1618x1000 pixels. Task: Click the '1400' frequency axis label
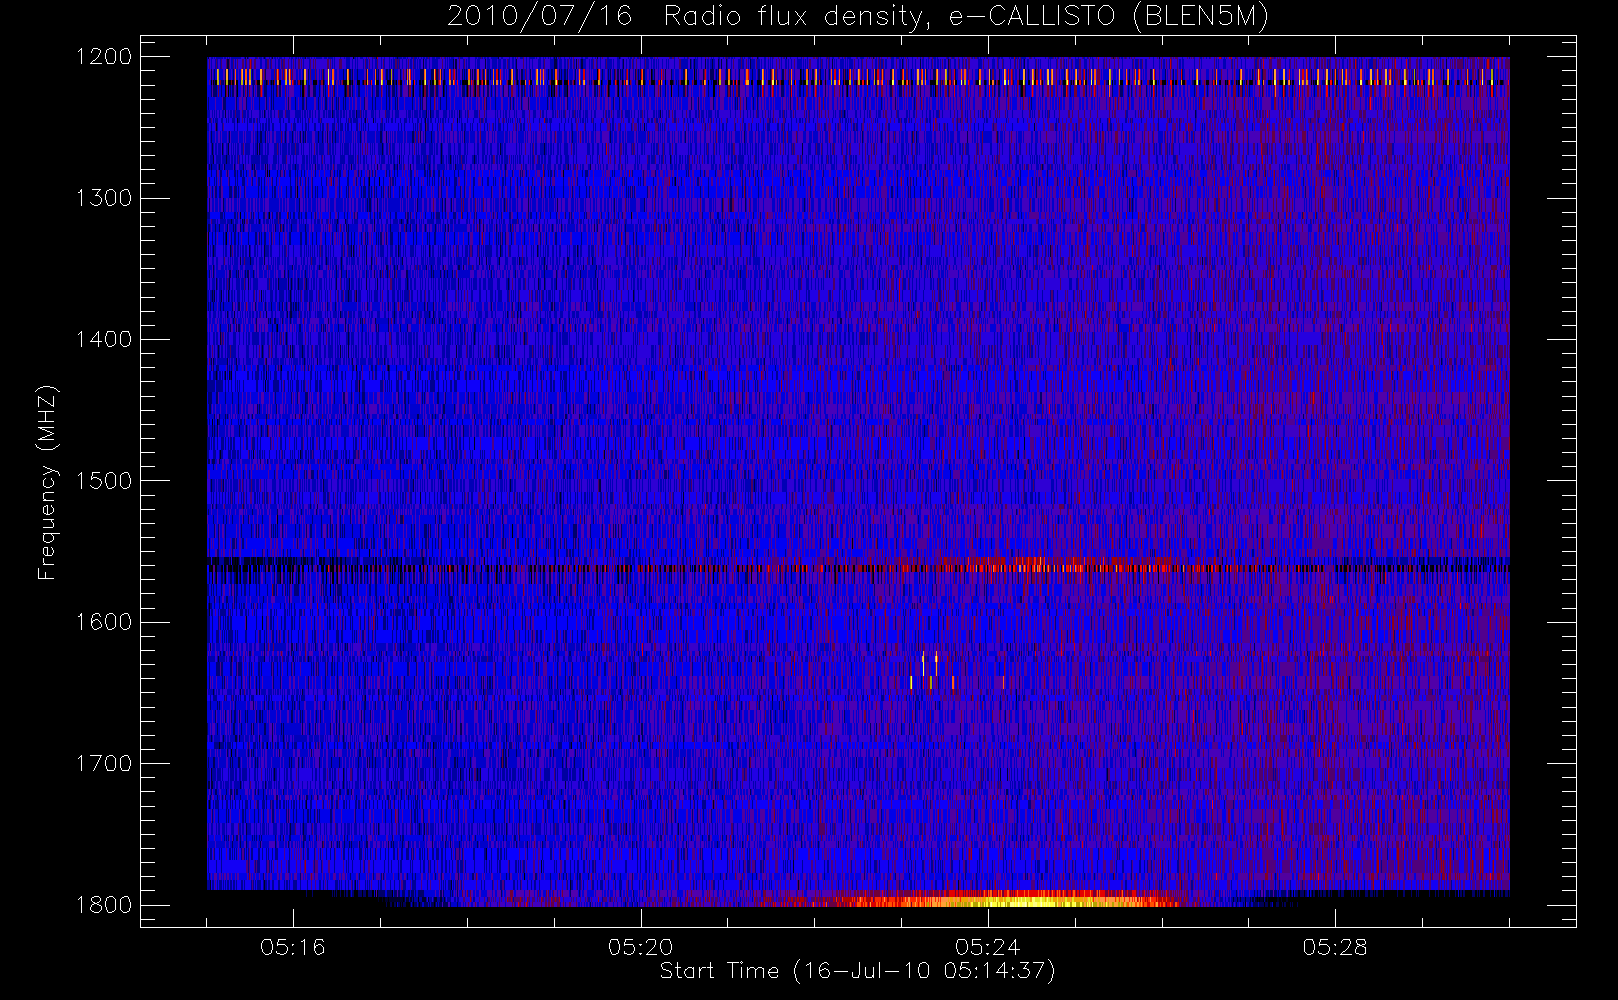104,339
